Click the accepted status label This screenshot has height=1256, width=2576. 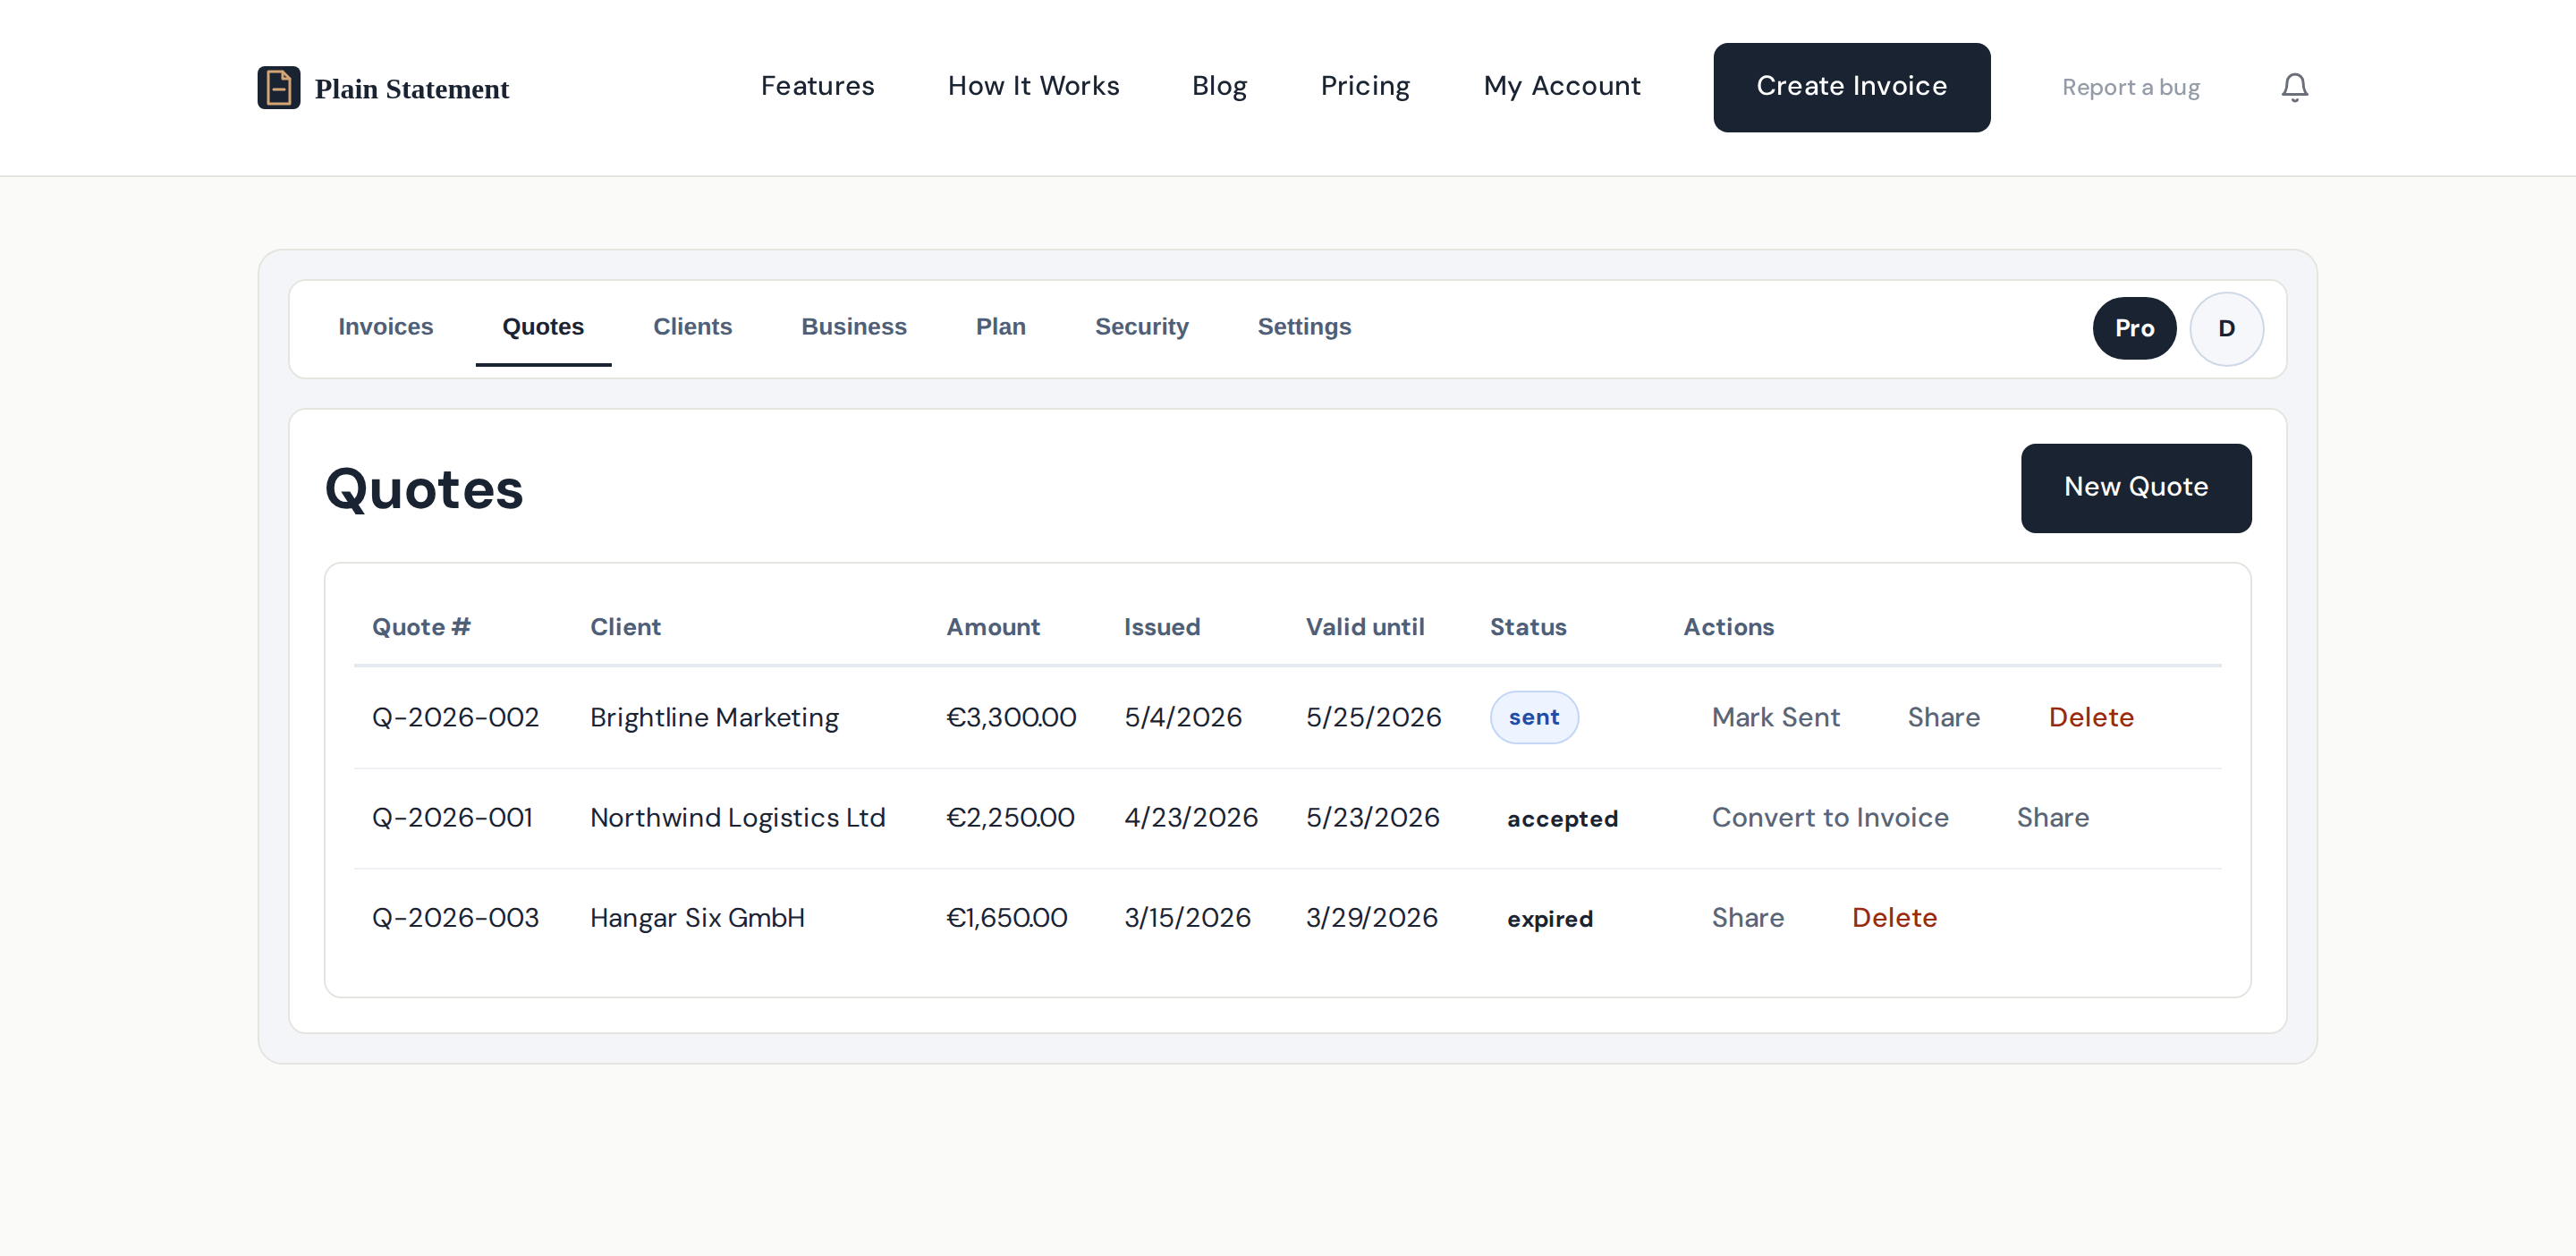[x=1562, y=819]
